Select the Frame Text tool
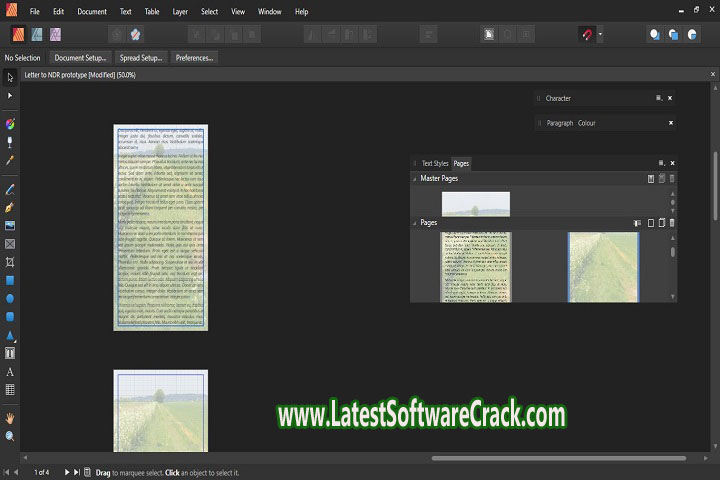 10,353
